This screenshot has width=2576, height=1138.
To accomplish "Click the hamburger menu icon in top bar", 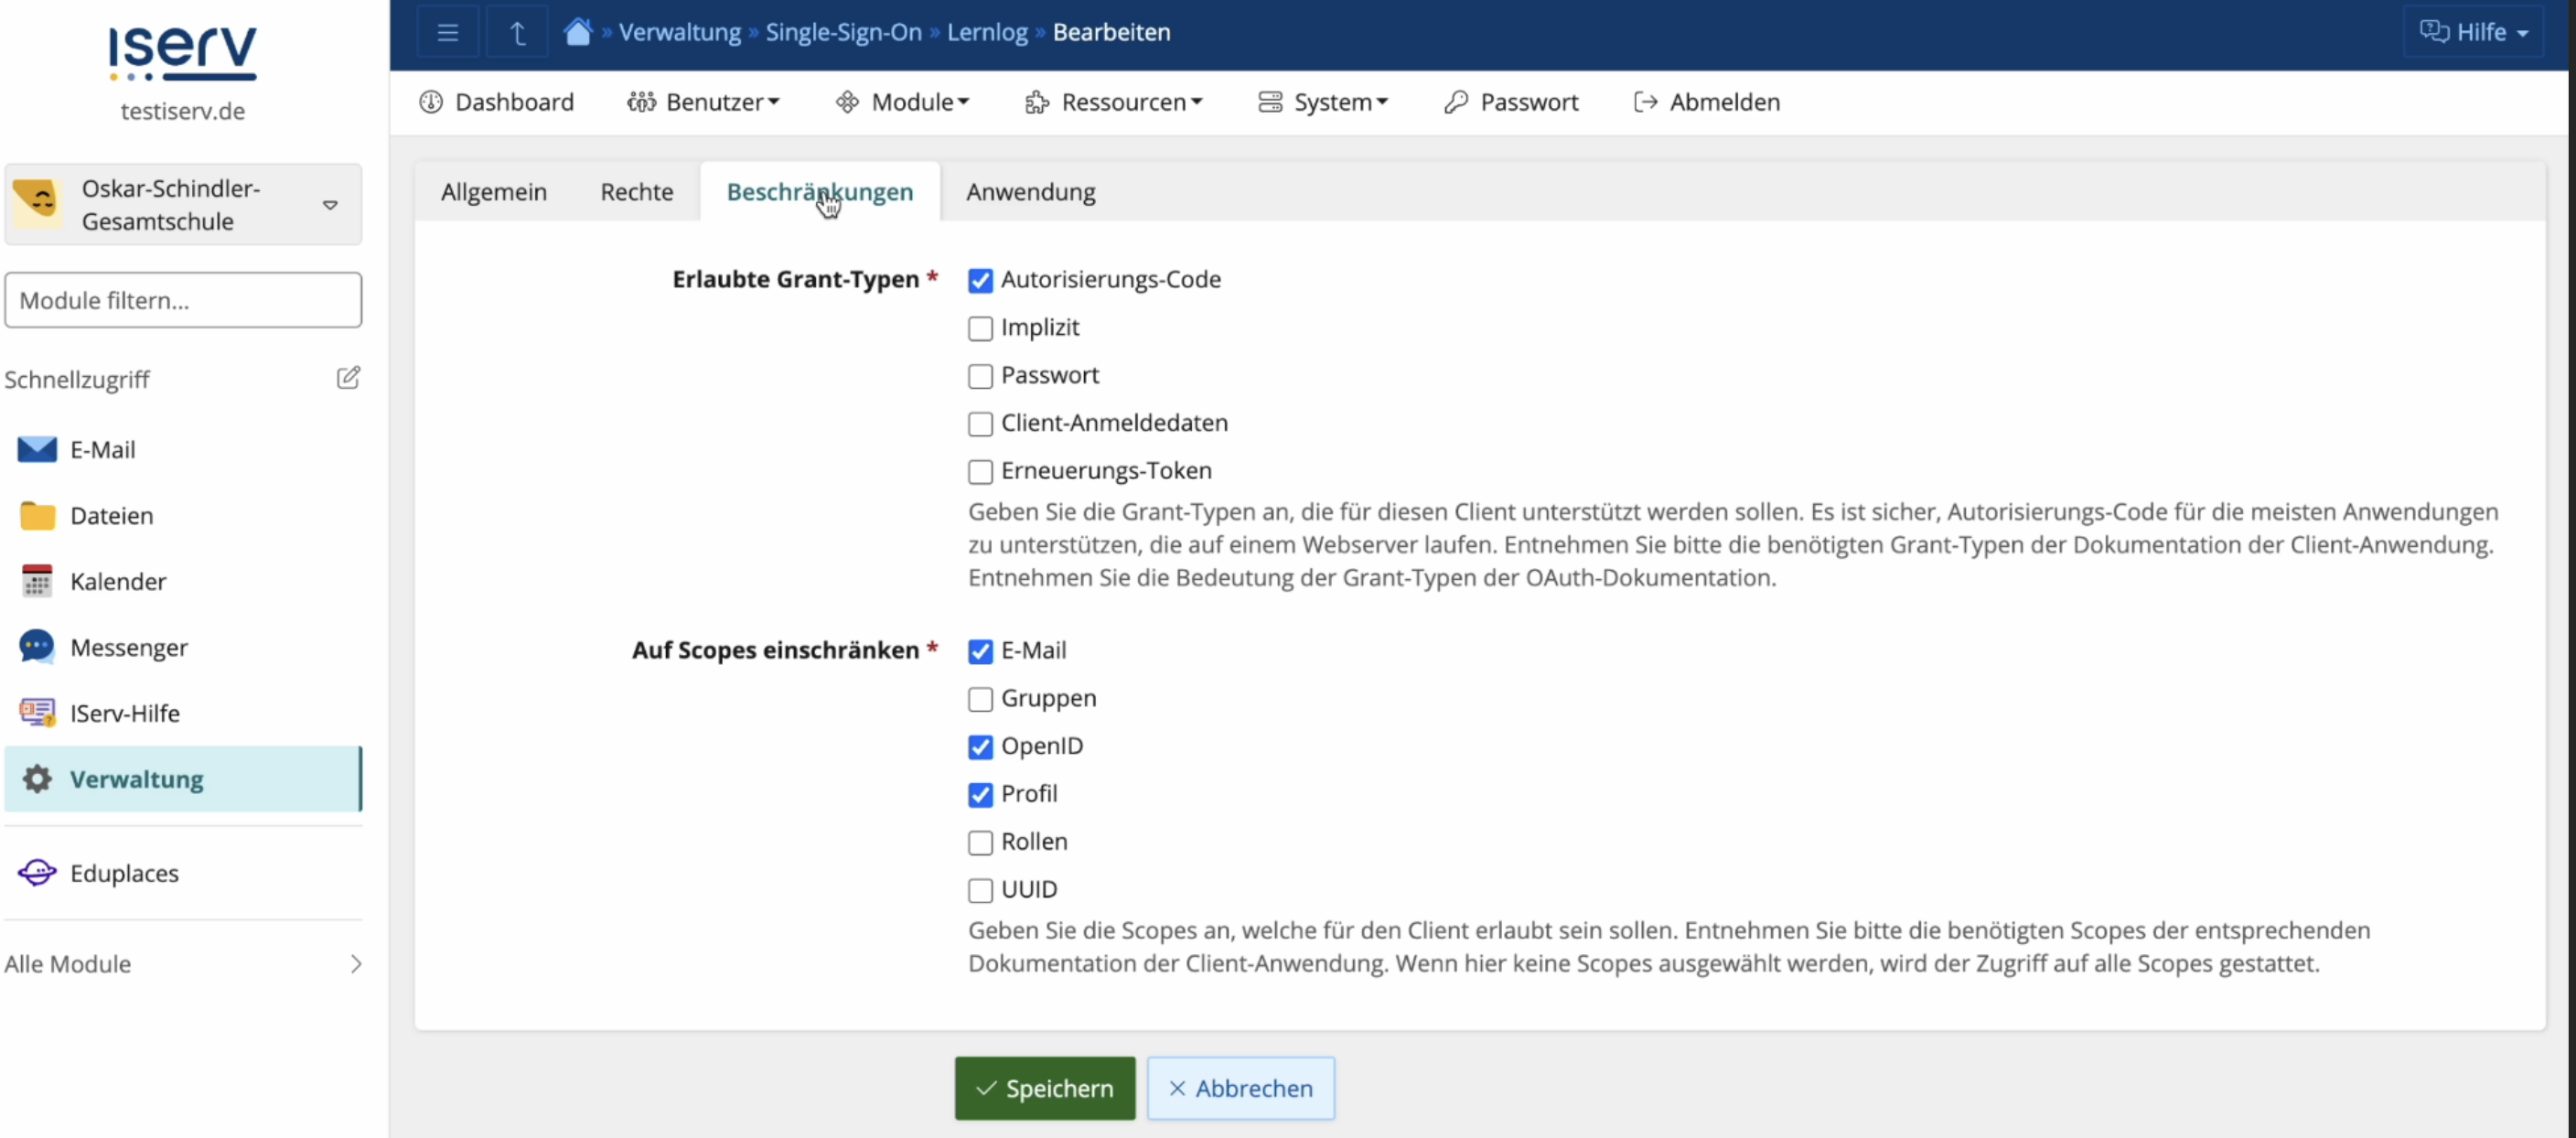I will (447, 32).
